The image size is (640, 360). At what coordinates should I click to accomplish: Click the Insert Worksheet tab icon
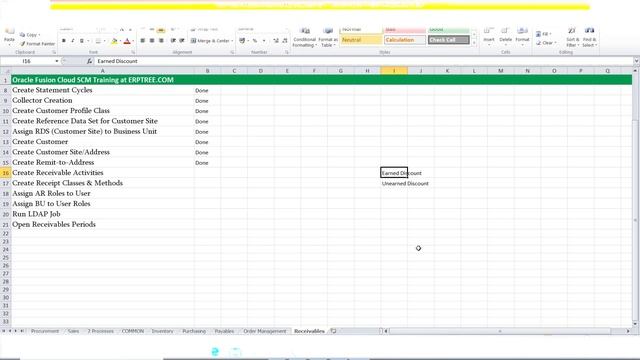(333, 331)
